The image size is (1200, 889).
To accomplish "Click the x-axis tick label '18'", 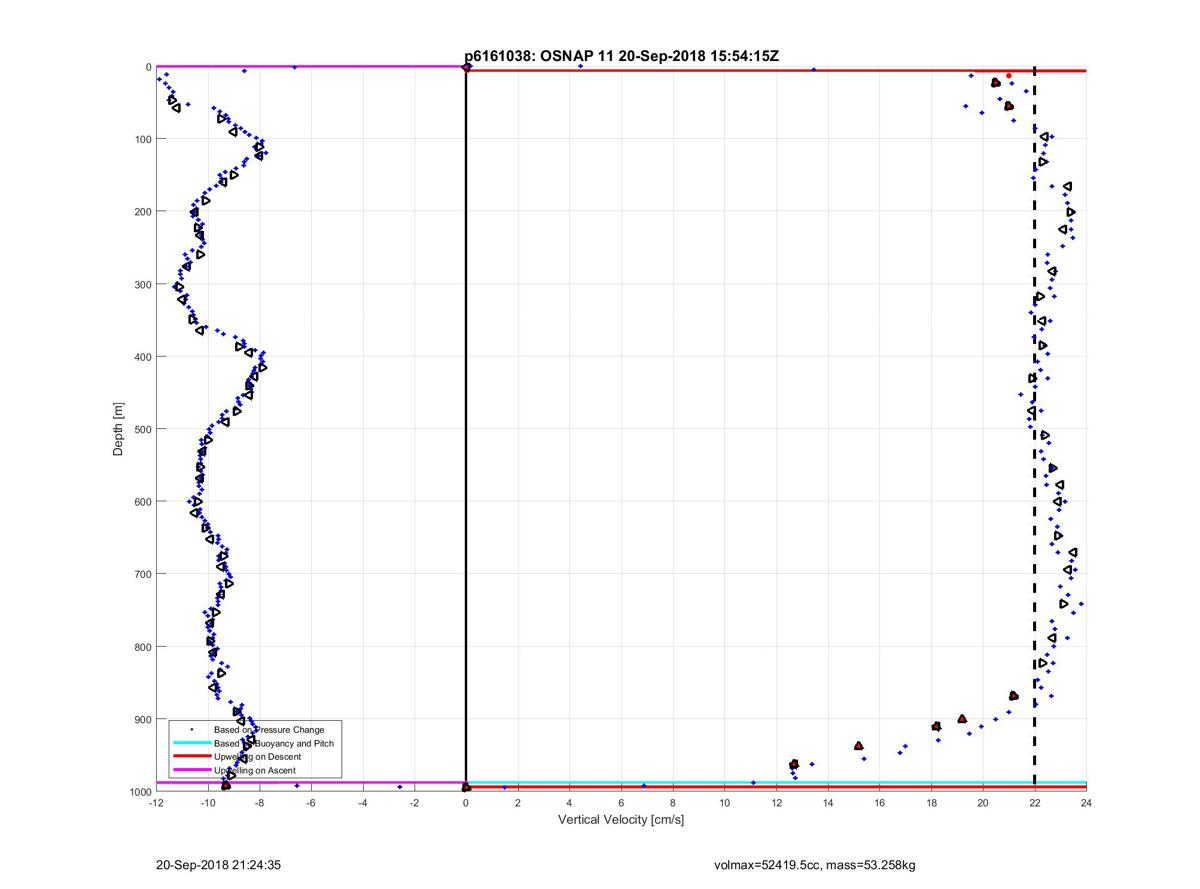I will click(x=931, y=802).
